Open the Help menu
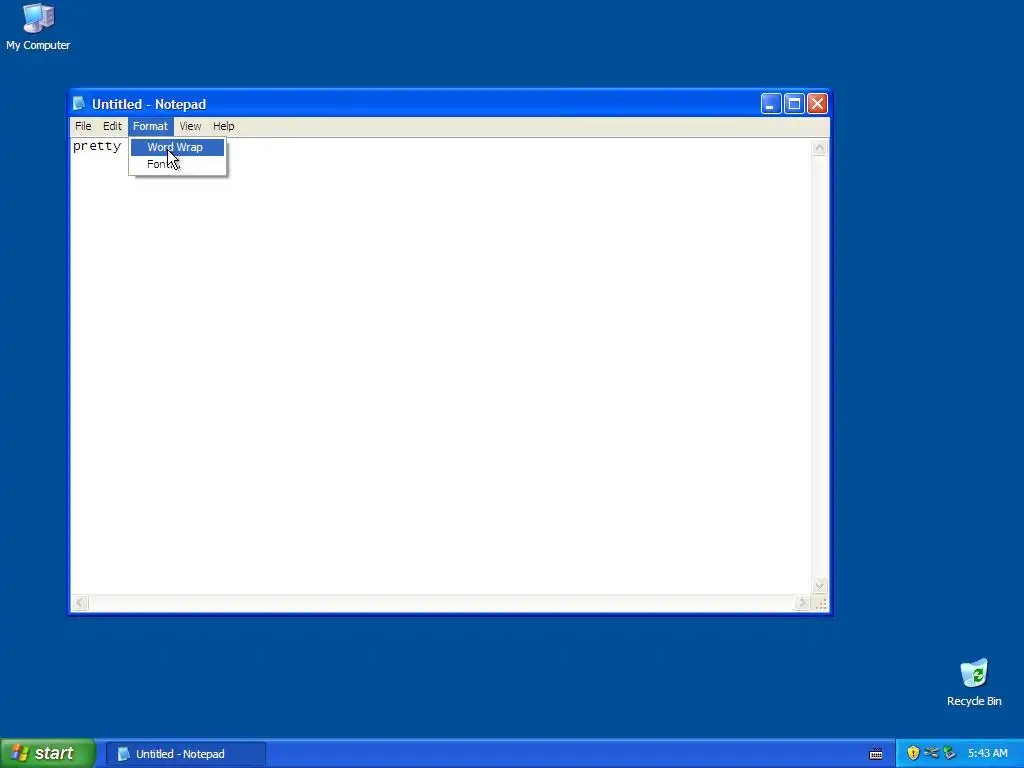Viewport: 1024px width, 768px height. pos(223,126)
